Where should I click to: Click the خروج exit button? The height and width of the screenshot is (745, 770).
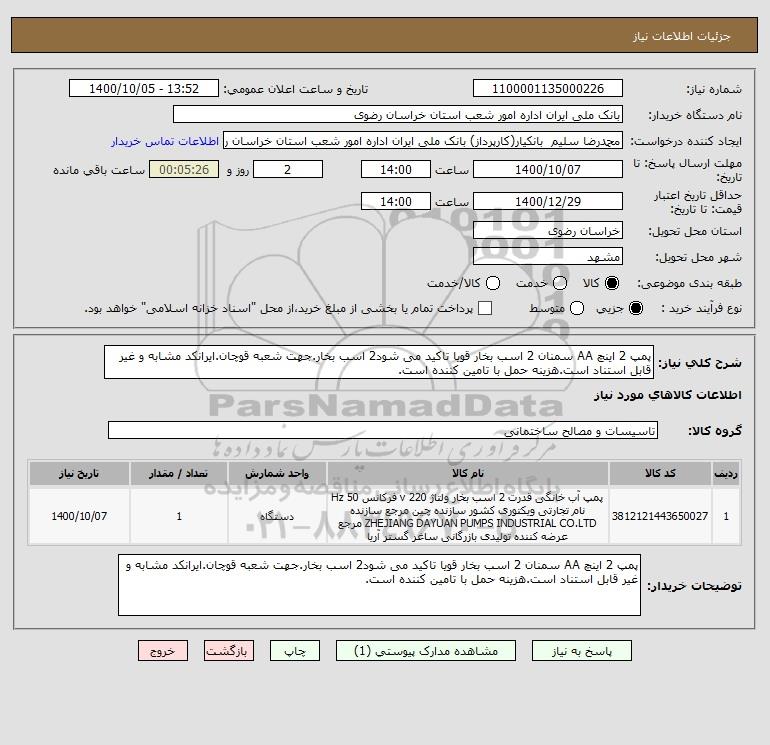coord(163,651)
